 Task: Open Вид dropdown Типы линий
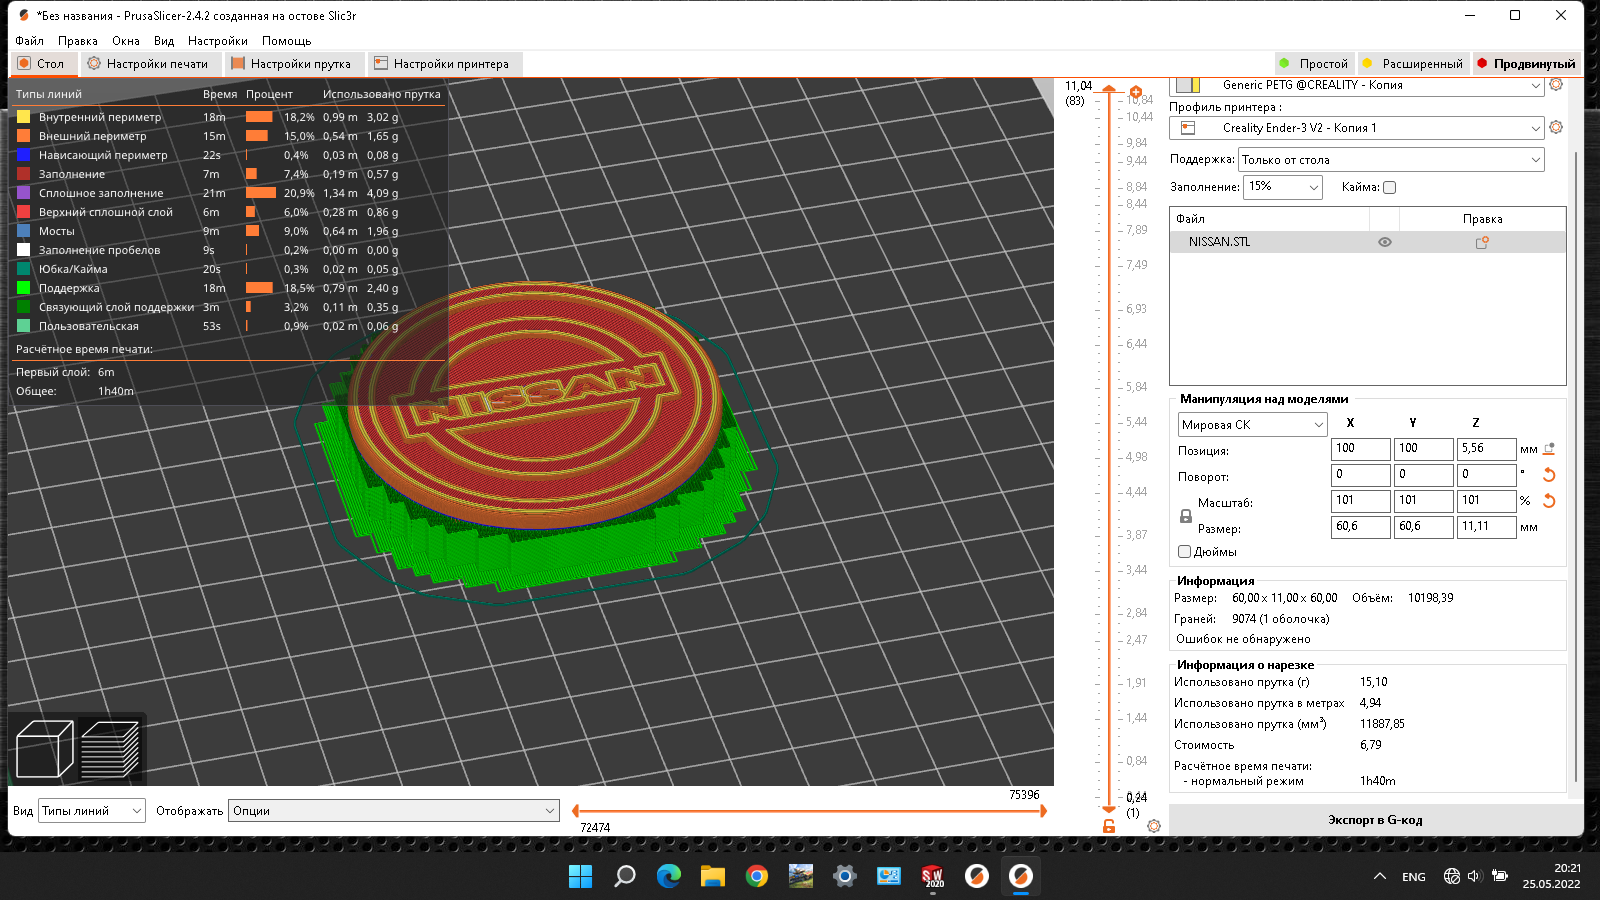click(x=92, y=811)
